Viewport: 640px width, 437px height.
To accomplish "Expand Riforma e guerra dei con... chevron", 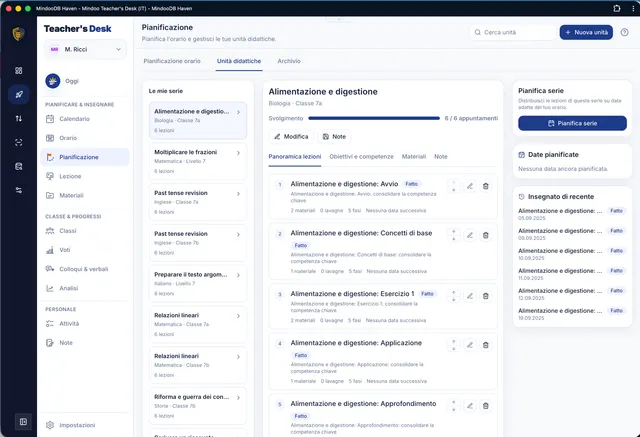I will click(238, 398).
